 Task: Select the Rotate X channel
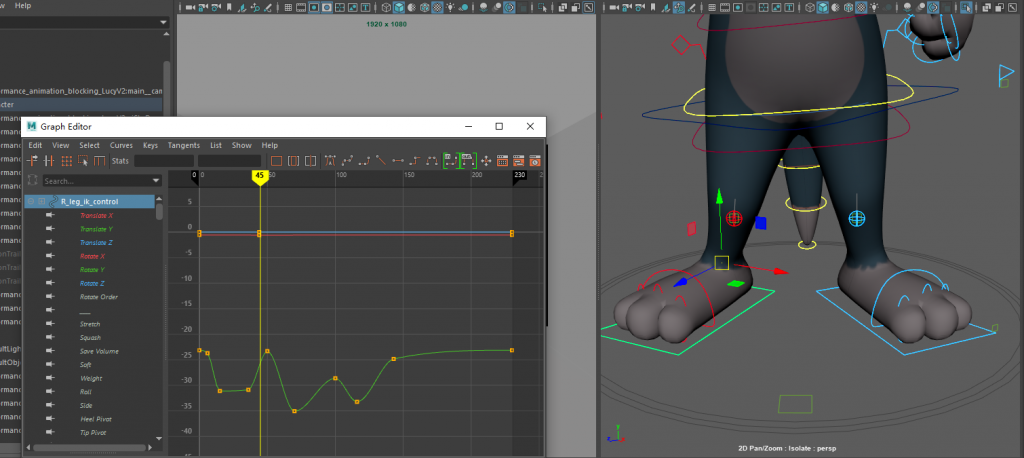point(92,256)
